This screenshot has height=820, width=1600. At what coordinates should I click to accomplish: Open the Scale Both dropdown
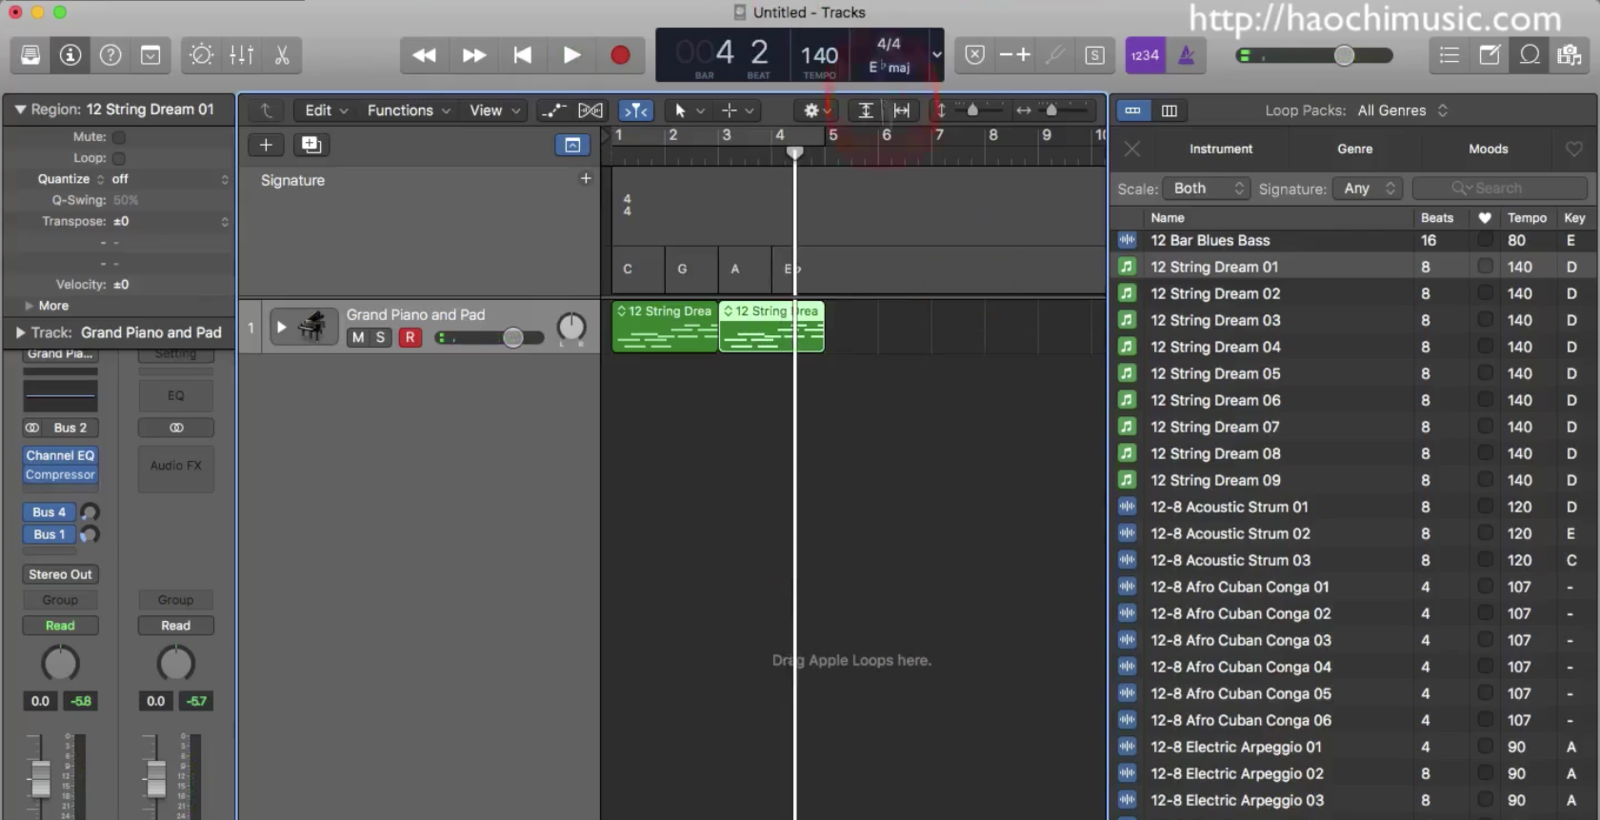1207,188
